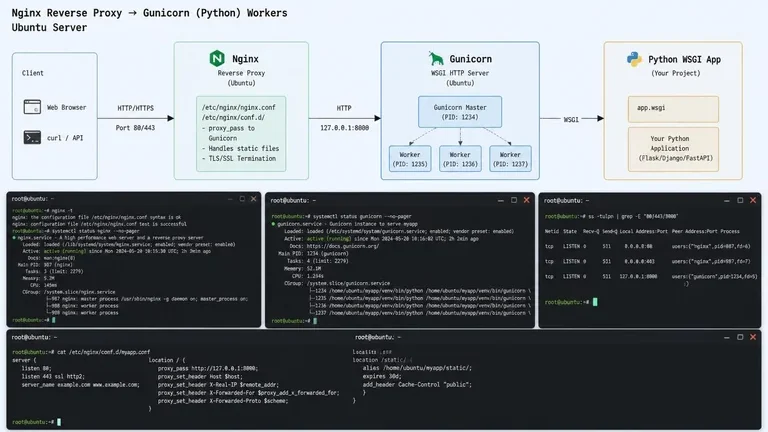Close the nginx status terminal window
Image resolution: width=768 pixels, height=432 pixels.
pos(253,199)
